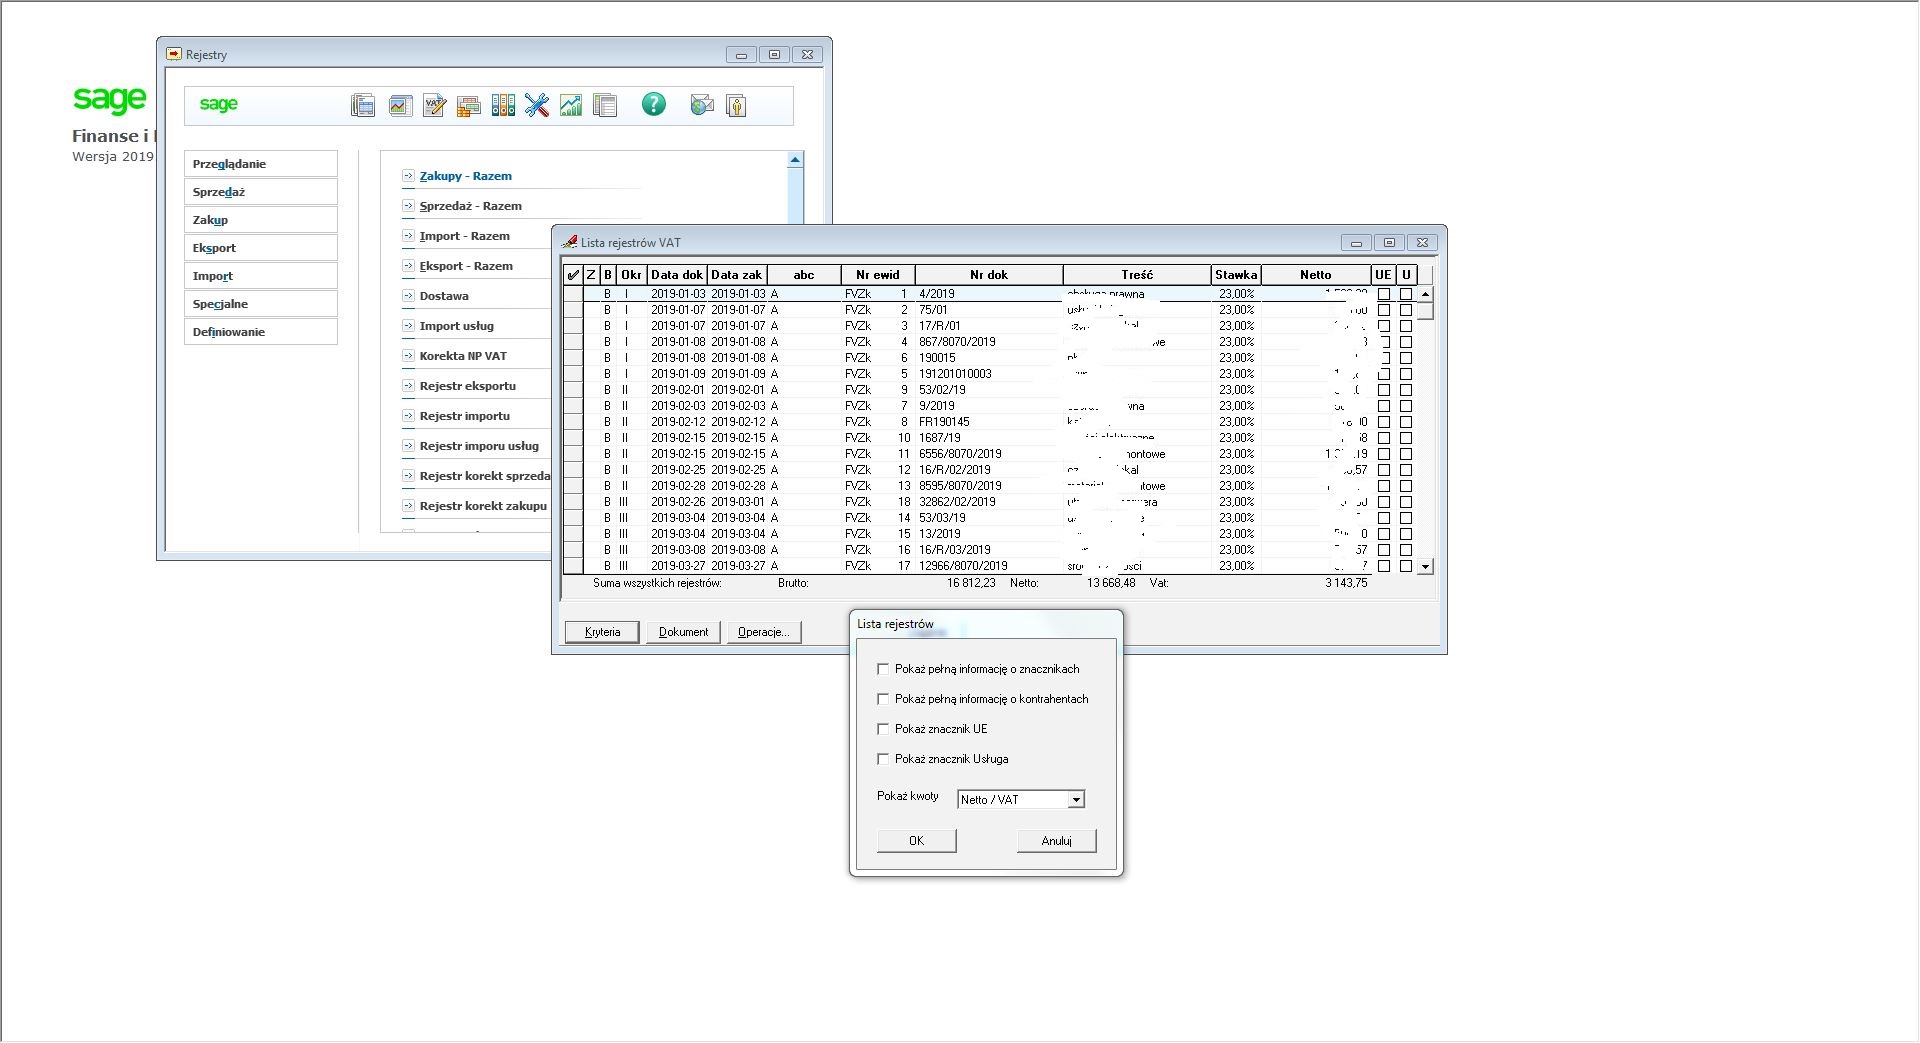Viewport: 1920px width, 1043px height.
Task: Click scroll up arrow in Rejestry list panel
Action: 795,160
